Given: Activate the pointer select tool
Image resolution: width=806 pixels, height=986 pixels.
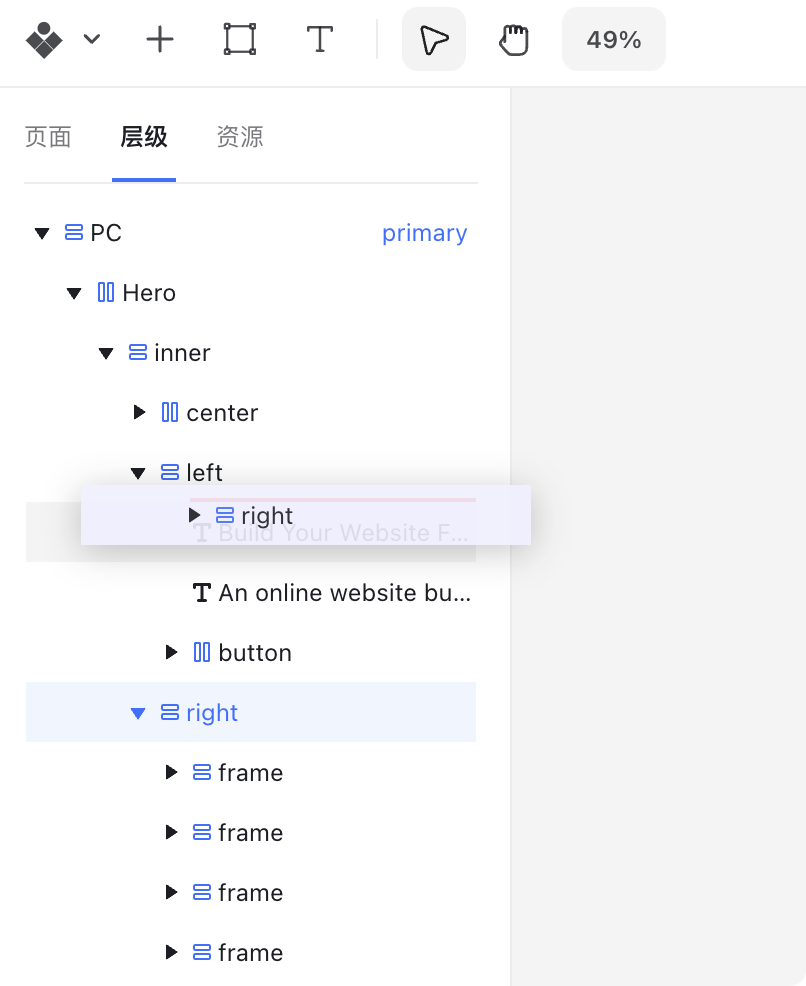Looking at the screenshot, I should click(434, 40).
